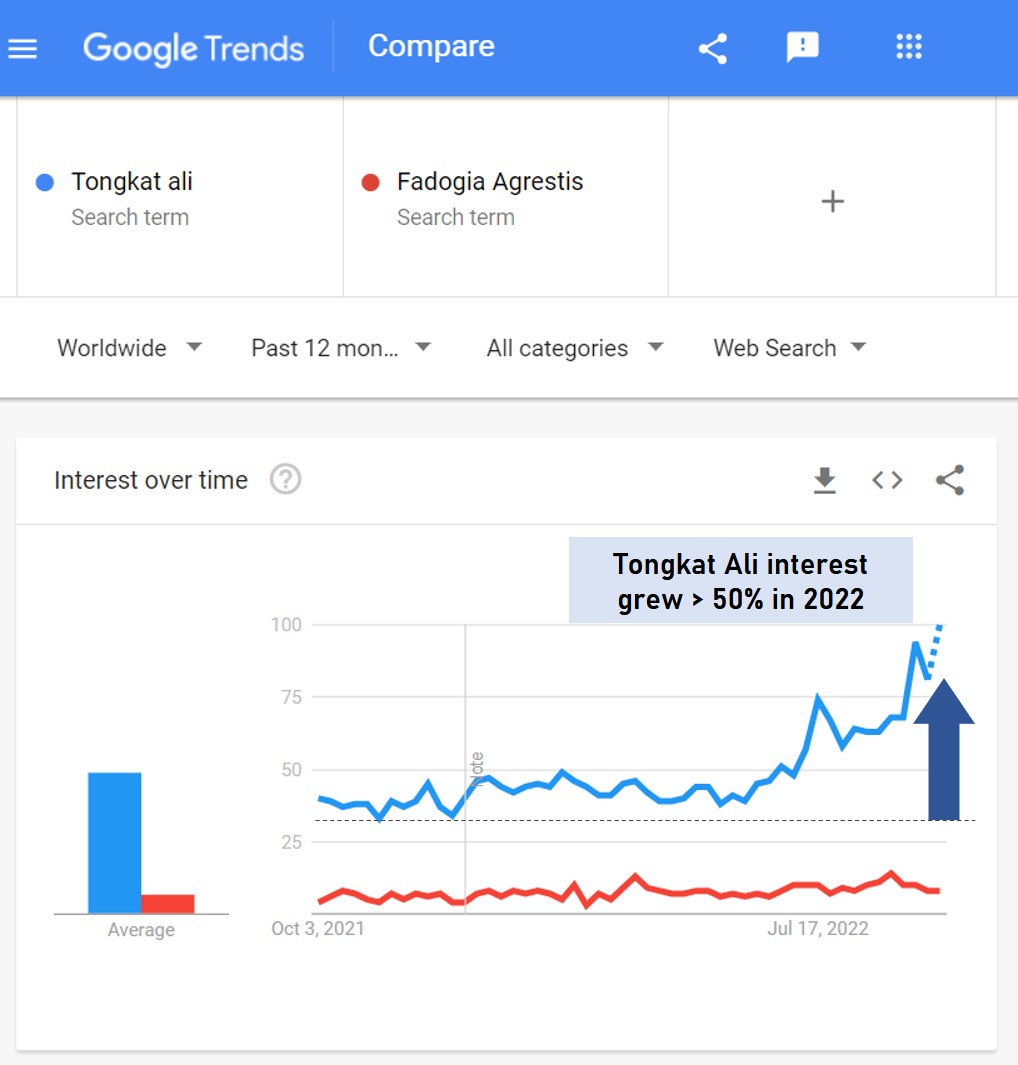
Task: Open the send feedback icon
Action: pos(802,48)
